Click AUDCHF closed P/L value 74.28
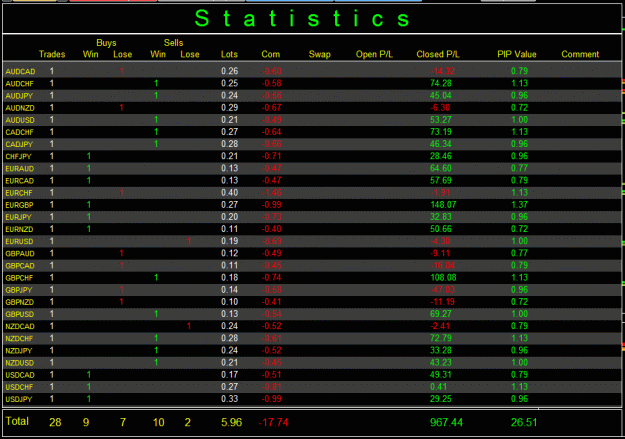 coord(441,83)
